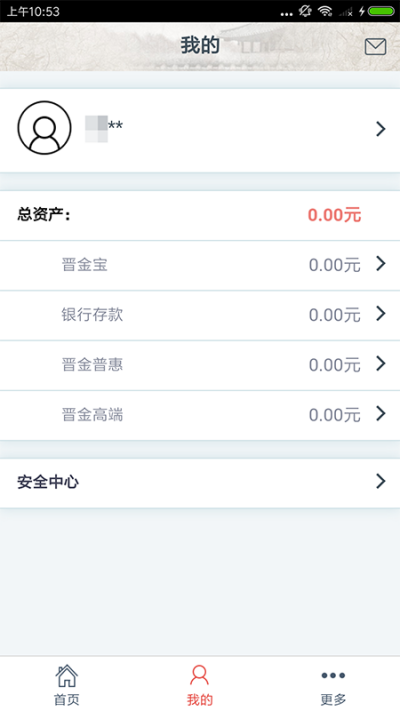Image resolution: width=400 pixels, height=711 pixels.
Task: Open 安全中心 chevron arrow
Action: pyautogui.click(x=380, y=481)
